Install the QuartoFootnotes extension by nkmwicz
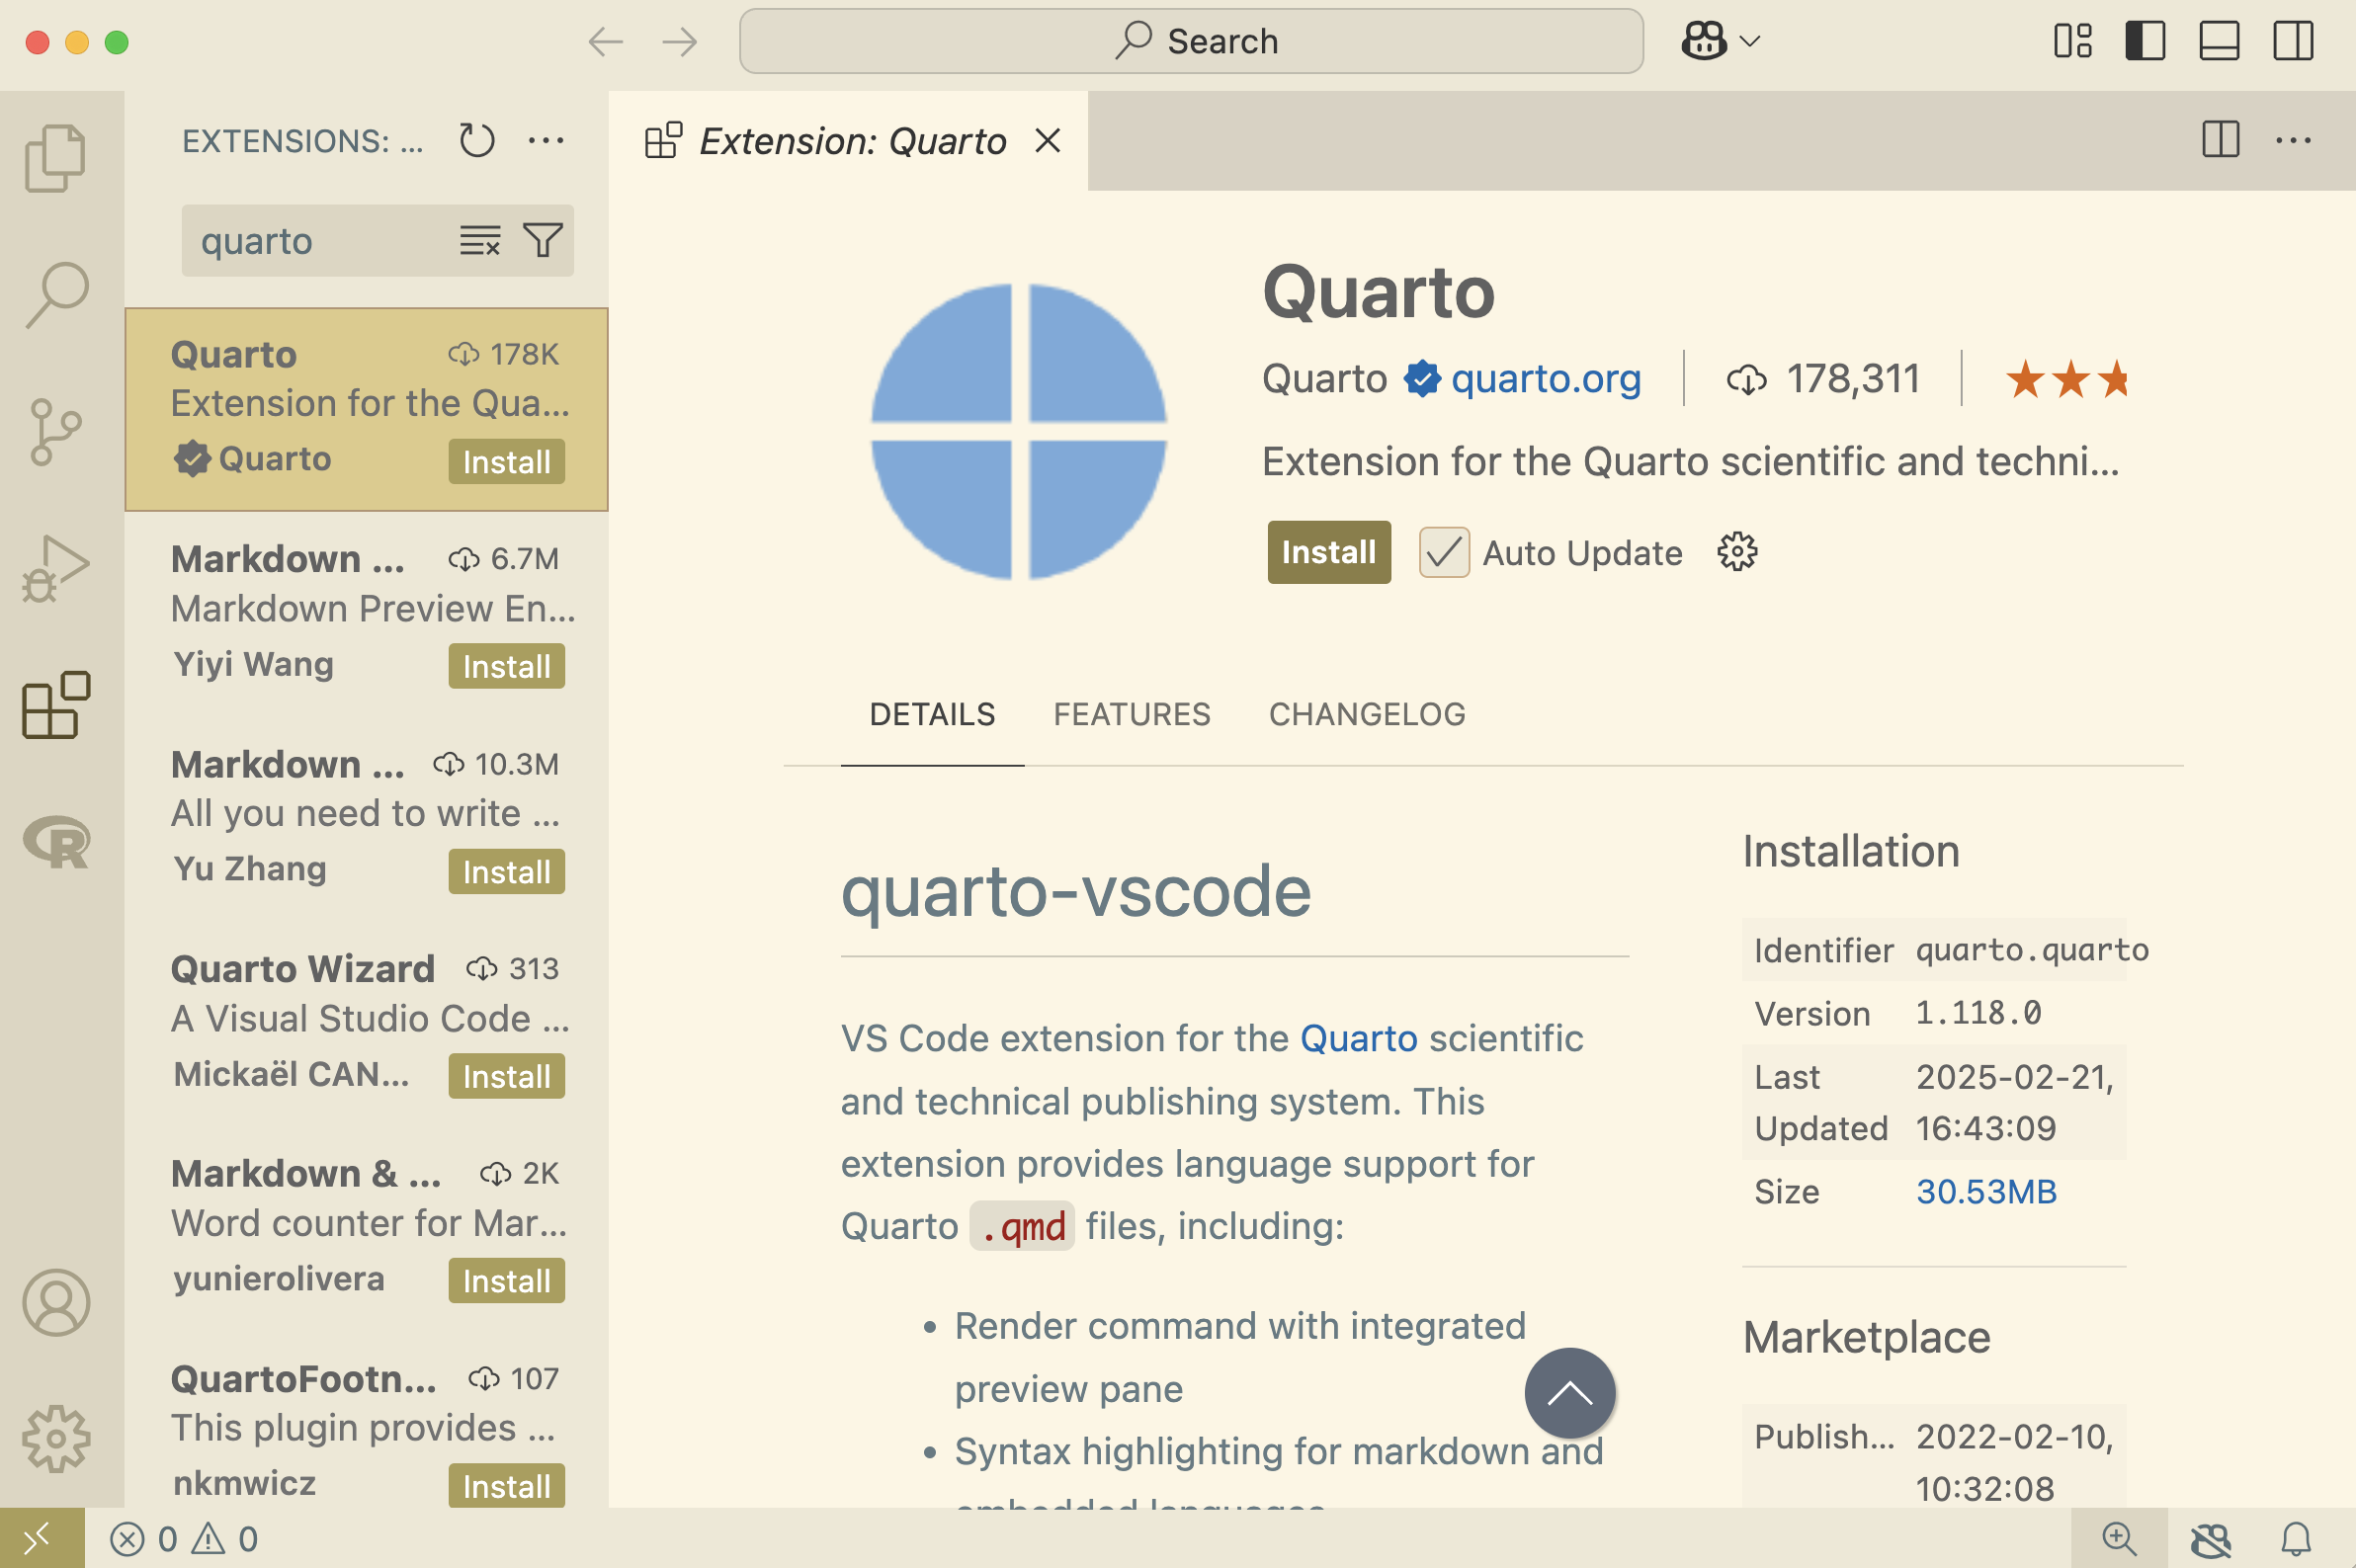Viewport: 2356px width, 1568px height. [506, 1486]
